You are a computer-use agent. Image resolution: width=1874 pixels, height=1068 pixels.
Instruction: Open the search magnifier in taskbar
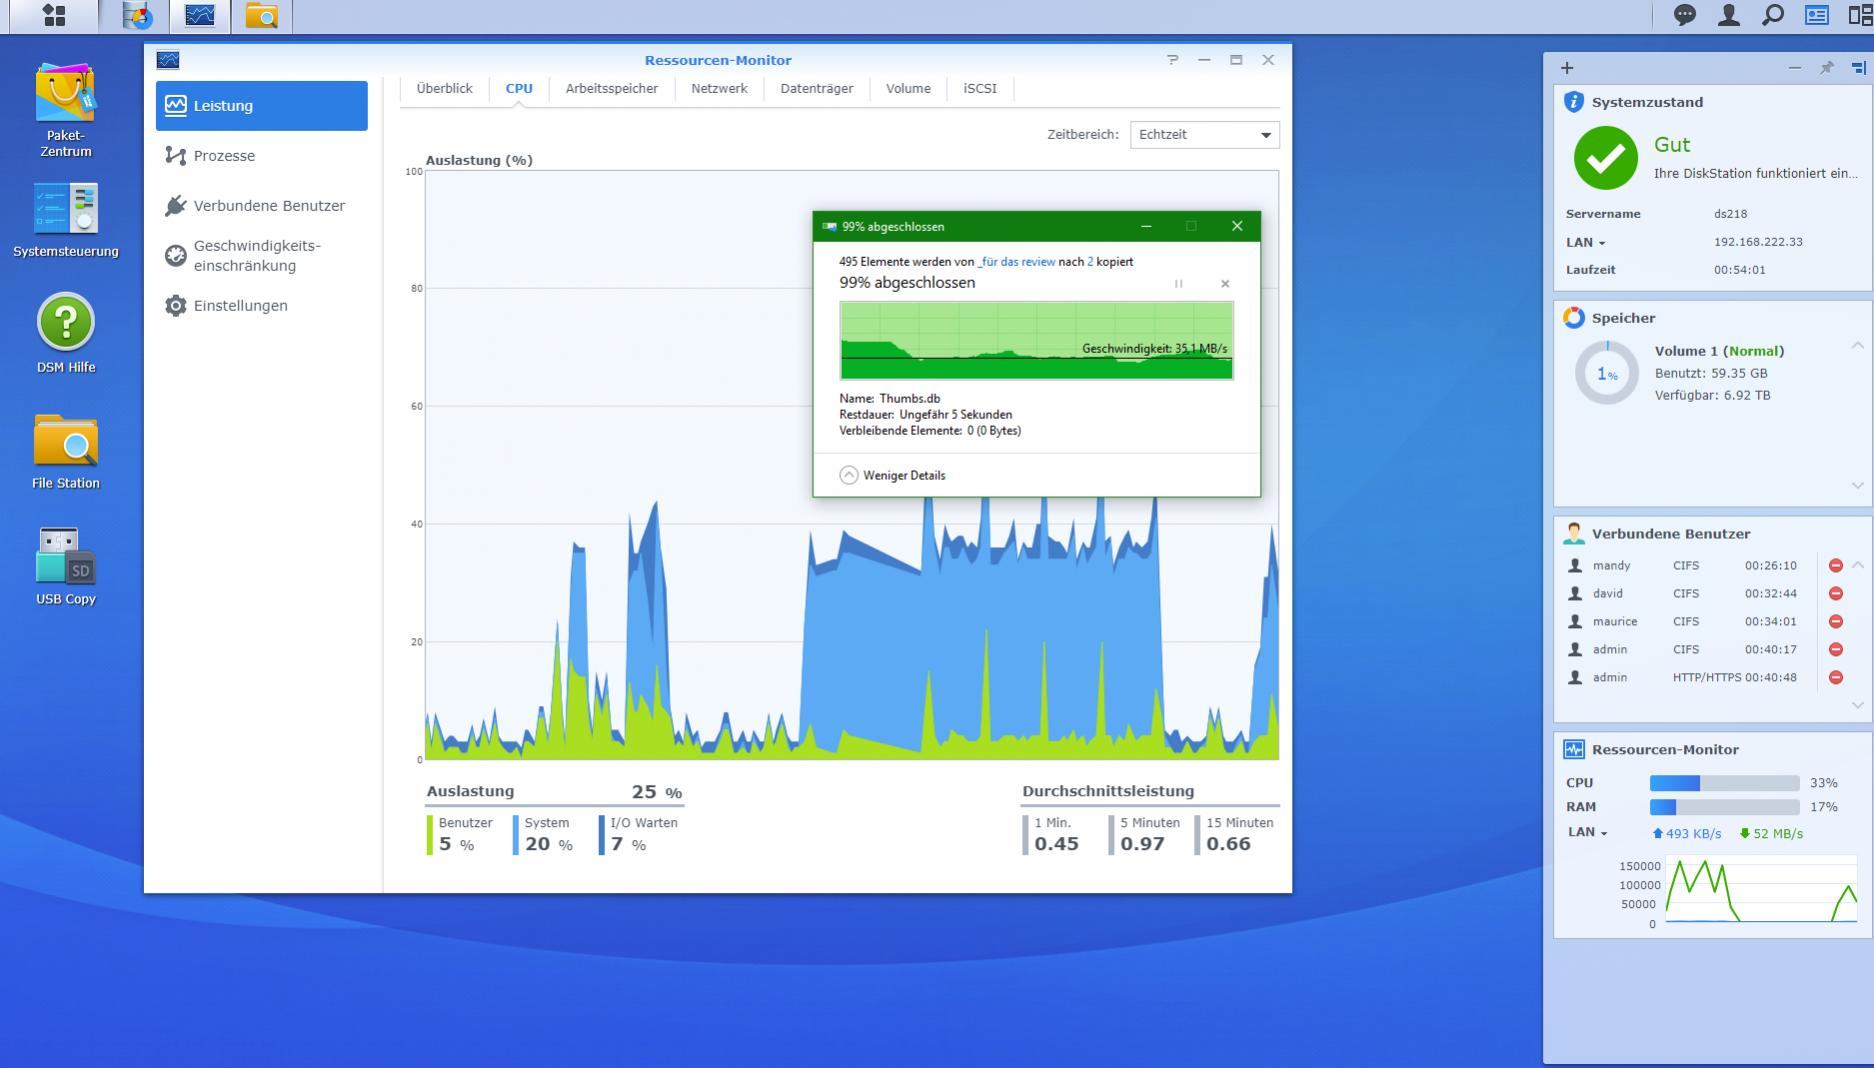pos(1772,15)
